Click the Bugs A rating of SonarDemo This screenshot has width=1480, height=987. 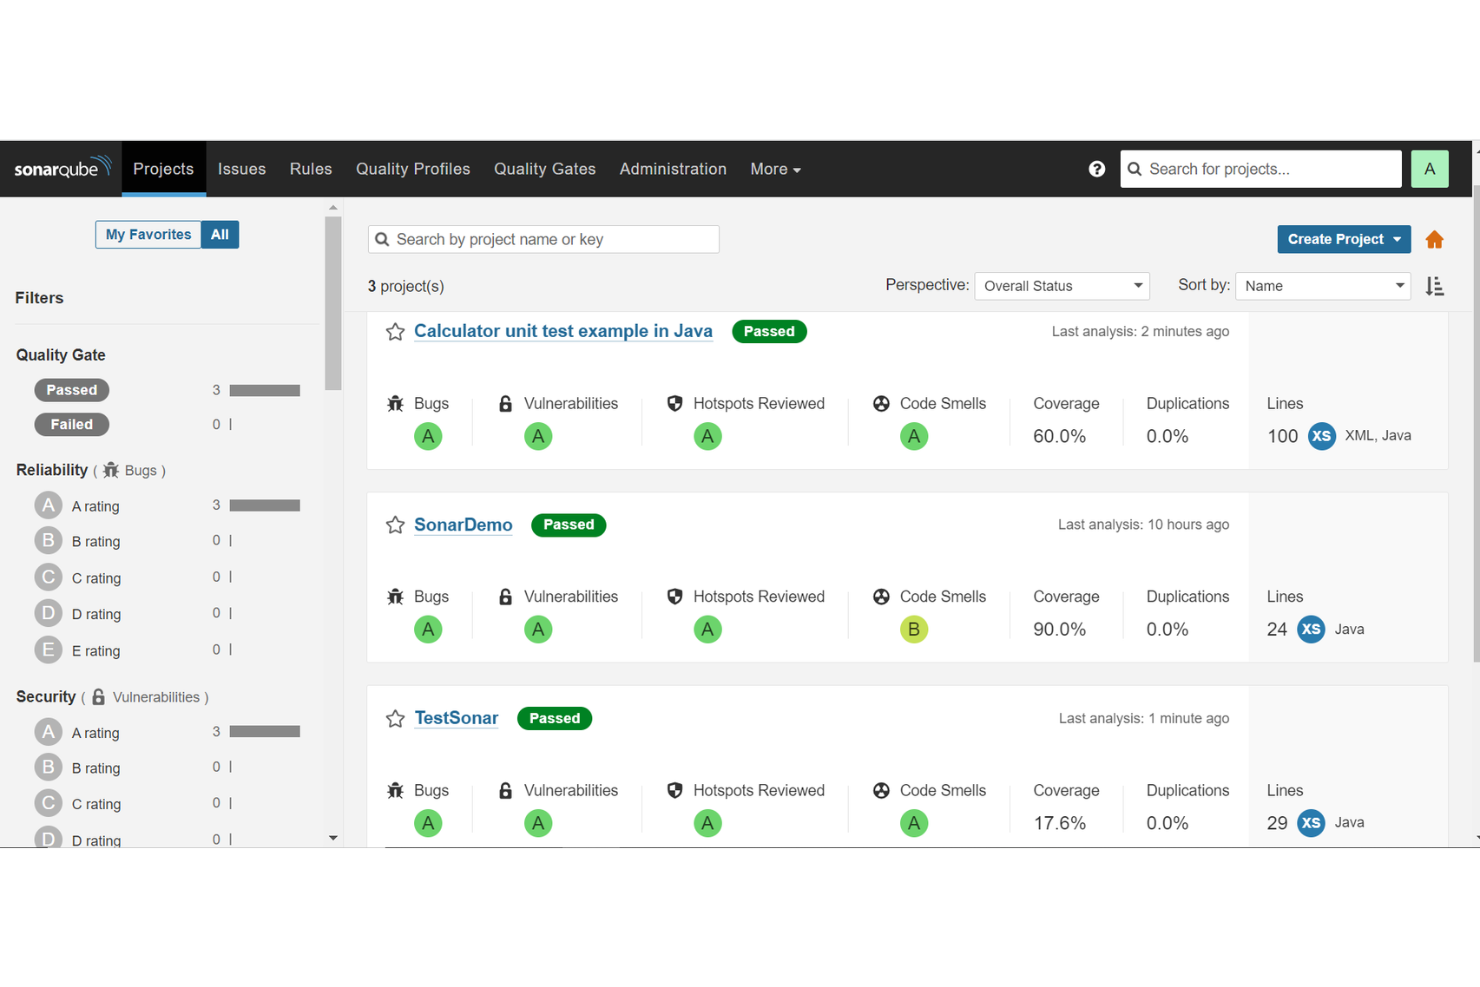coord(428,629)
